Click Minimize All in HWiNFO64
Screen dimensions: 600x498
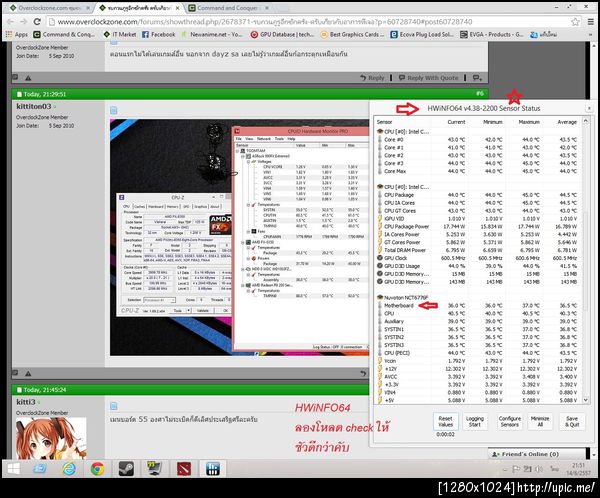[540, 421]
